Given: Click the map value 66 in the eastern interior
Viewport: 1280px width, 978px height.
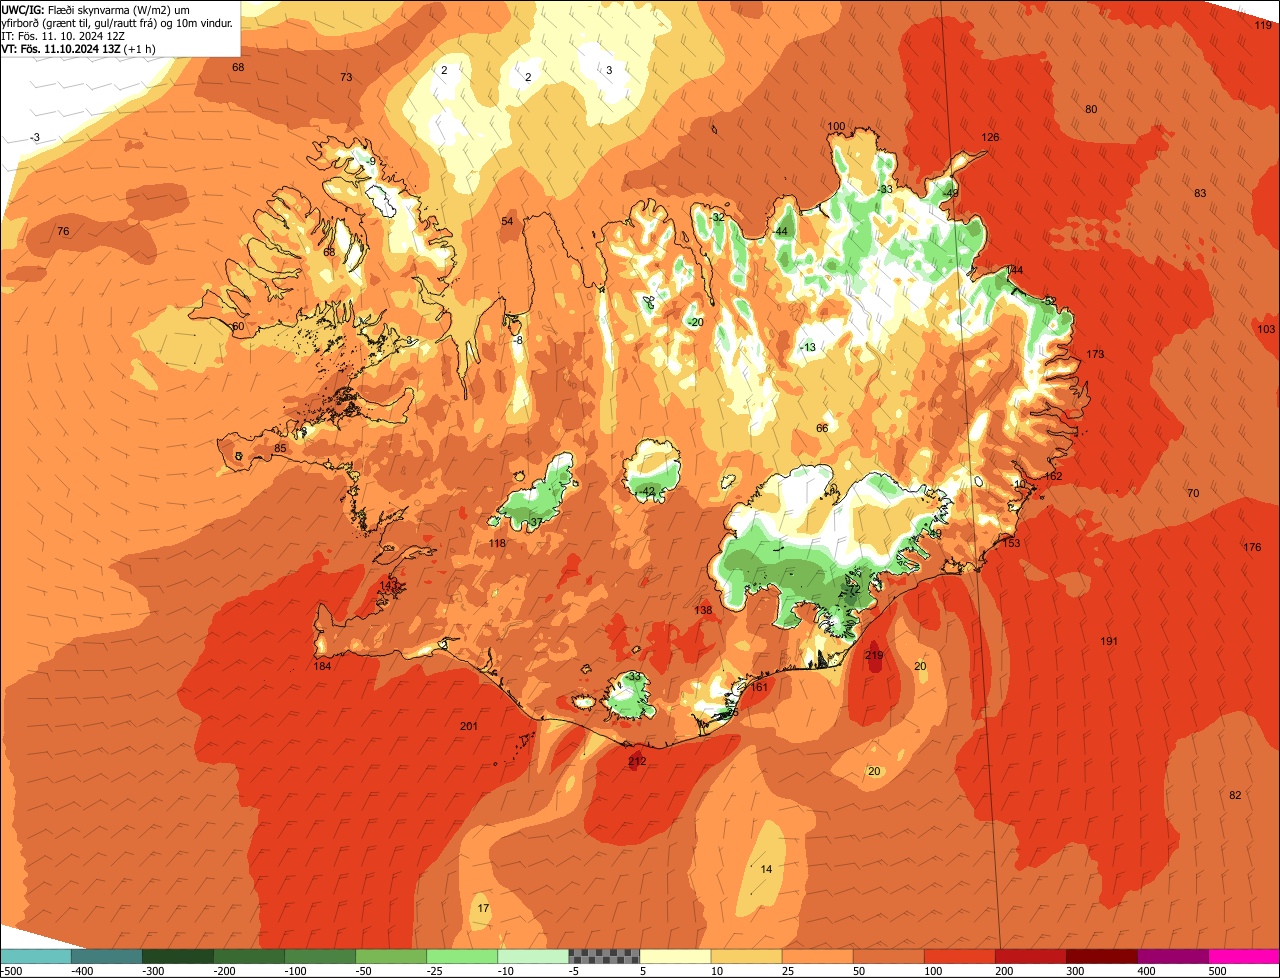Looking at the screenshot, I should tap(822, 428).
